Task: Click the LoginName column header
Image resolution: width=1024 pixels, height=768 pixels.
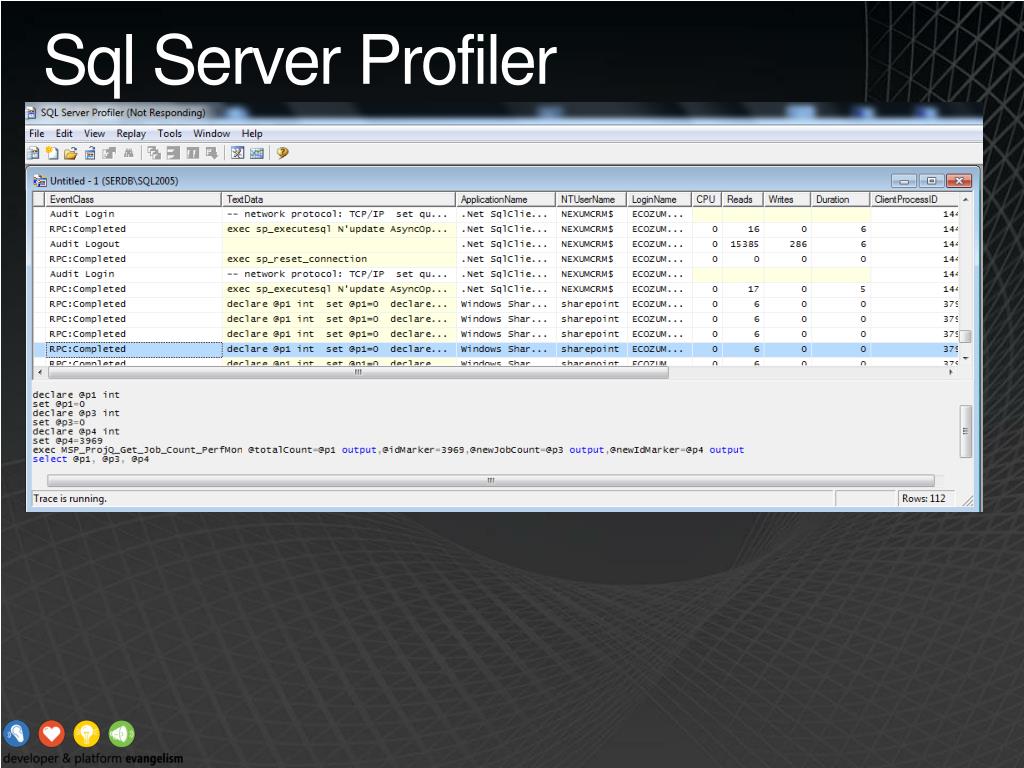Action: 659,199
